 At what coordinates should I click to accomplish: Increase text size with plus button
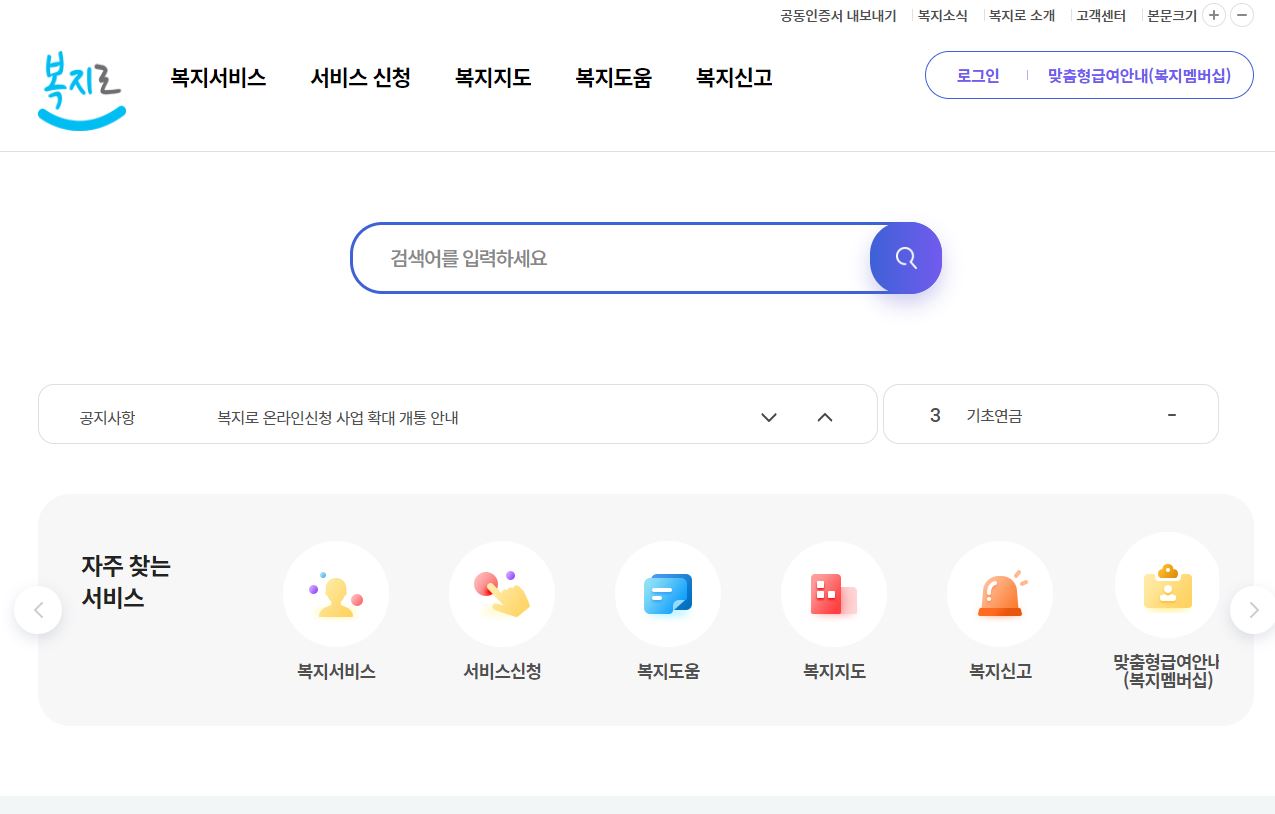coord(1214,15)
